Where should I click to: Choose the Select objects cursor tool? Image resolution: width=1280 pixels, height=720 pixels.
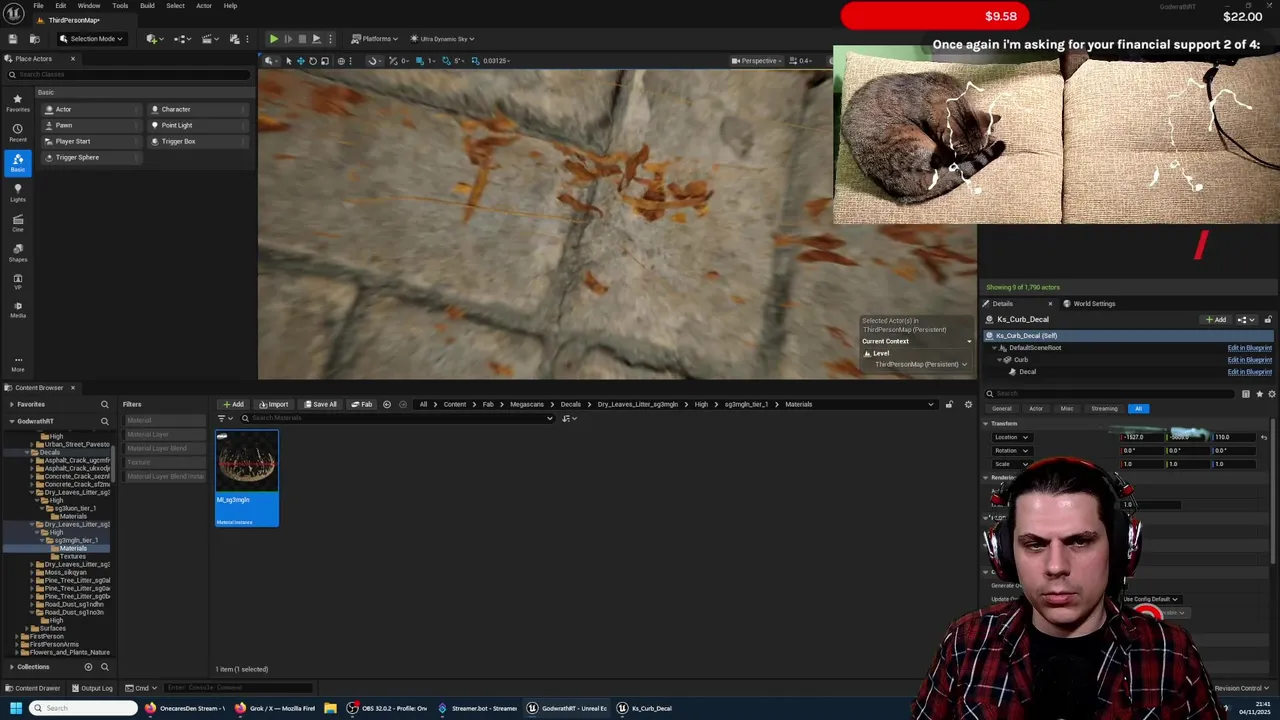288,61
